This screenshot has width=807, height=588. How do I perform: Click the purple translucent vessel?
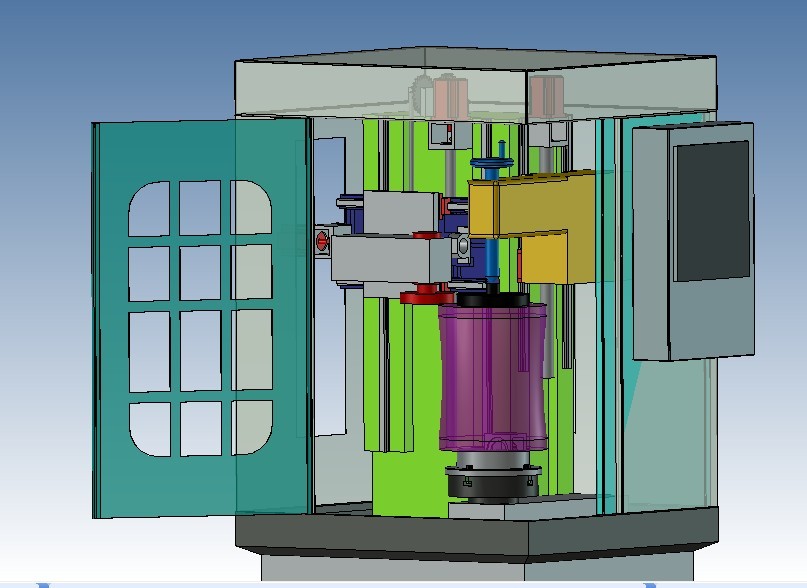click(x=492, y=375)
